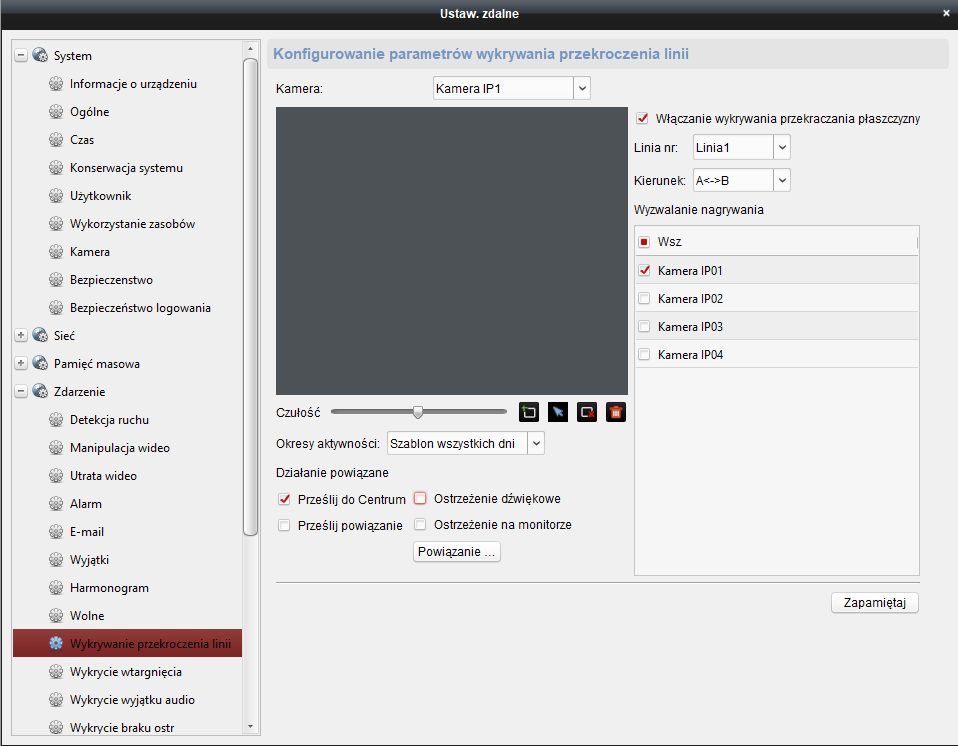Image resolution: width=958 pixels, height=746 pixels.
Task: Click the gear icon beside Detekcja ruchu
Action: click(56, 420)
